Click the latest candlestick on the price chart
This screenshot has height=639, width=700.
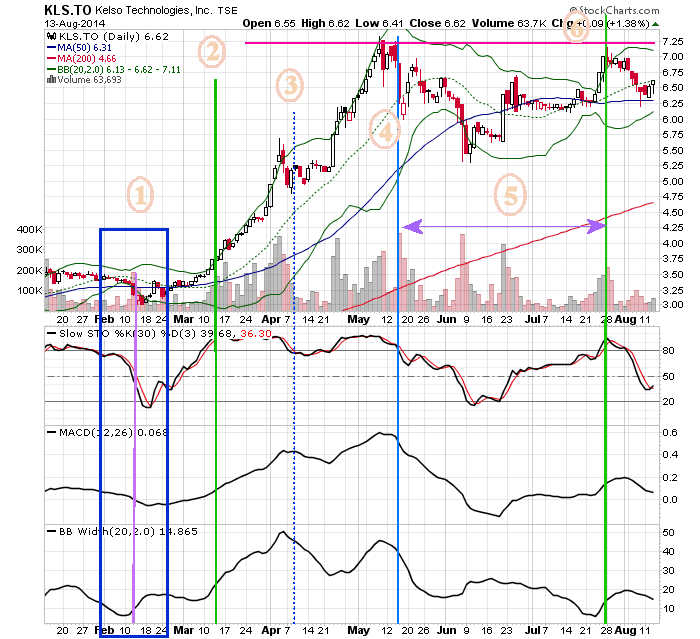tap(653, 88)
